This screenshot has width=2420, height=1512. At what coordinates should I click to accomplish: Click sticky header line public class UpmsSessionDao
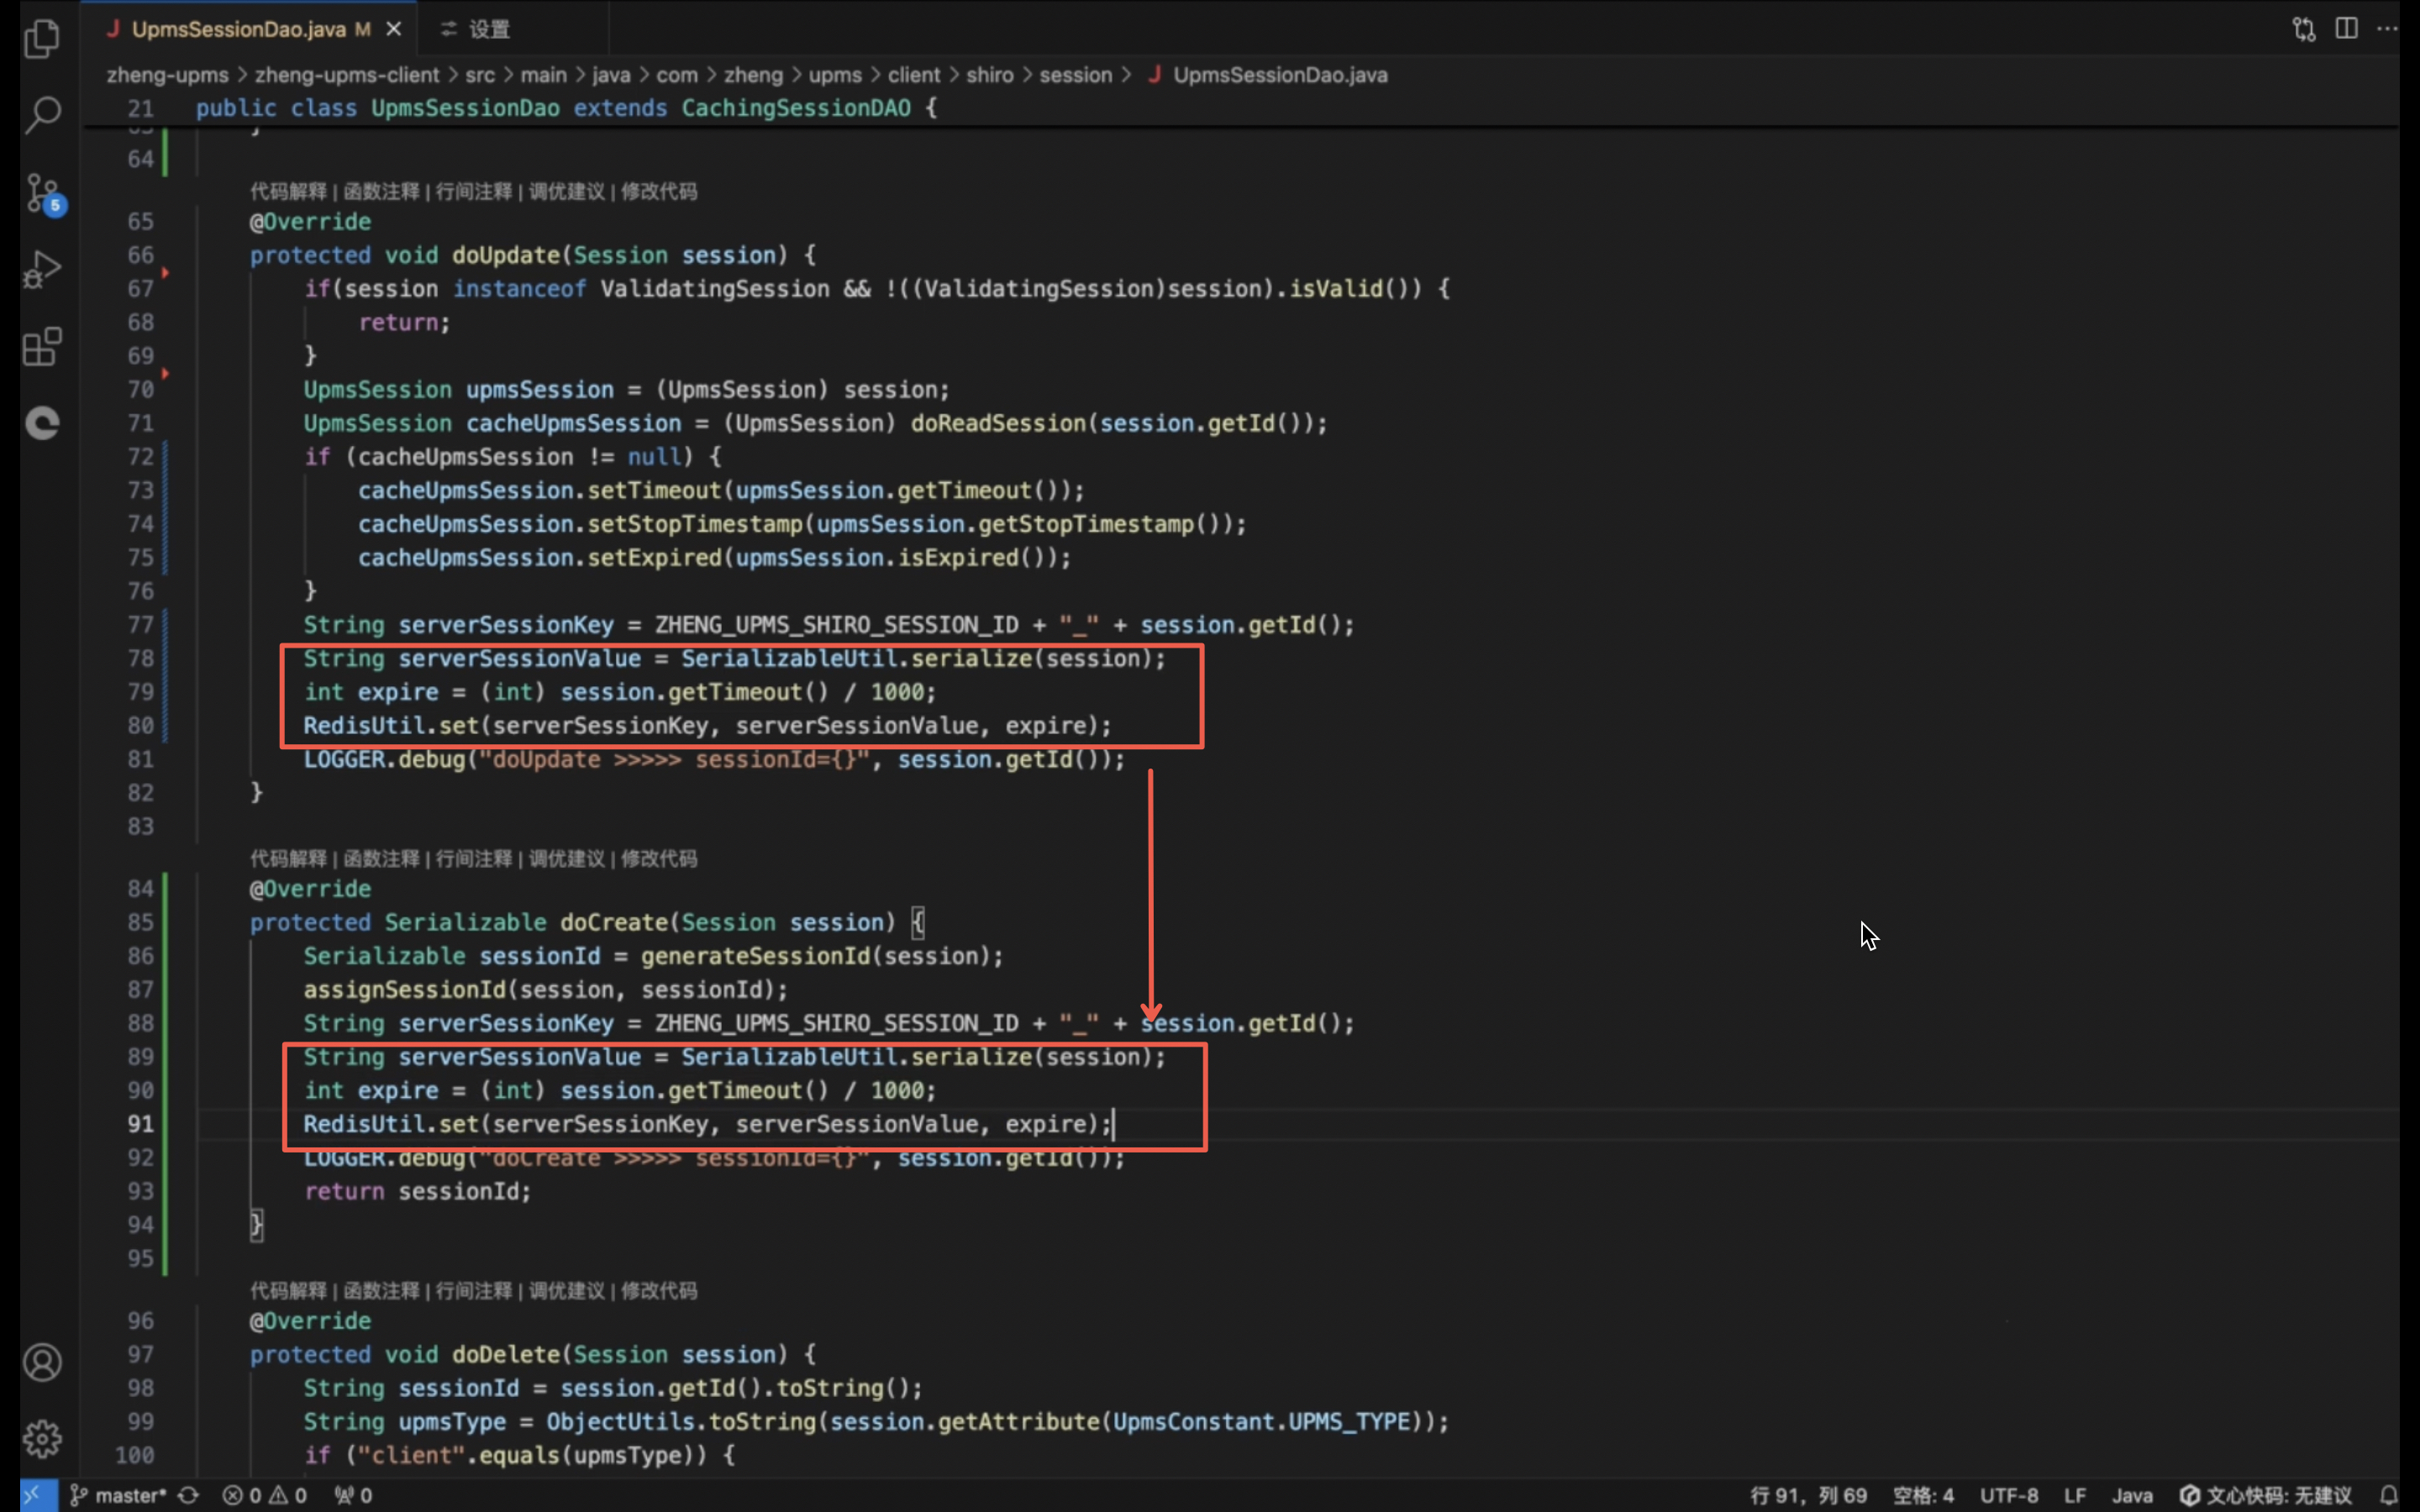566,108
